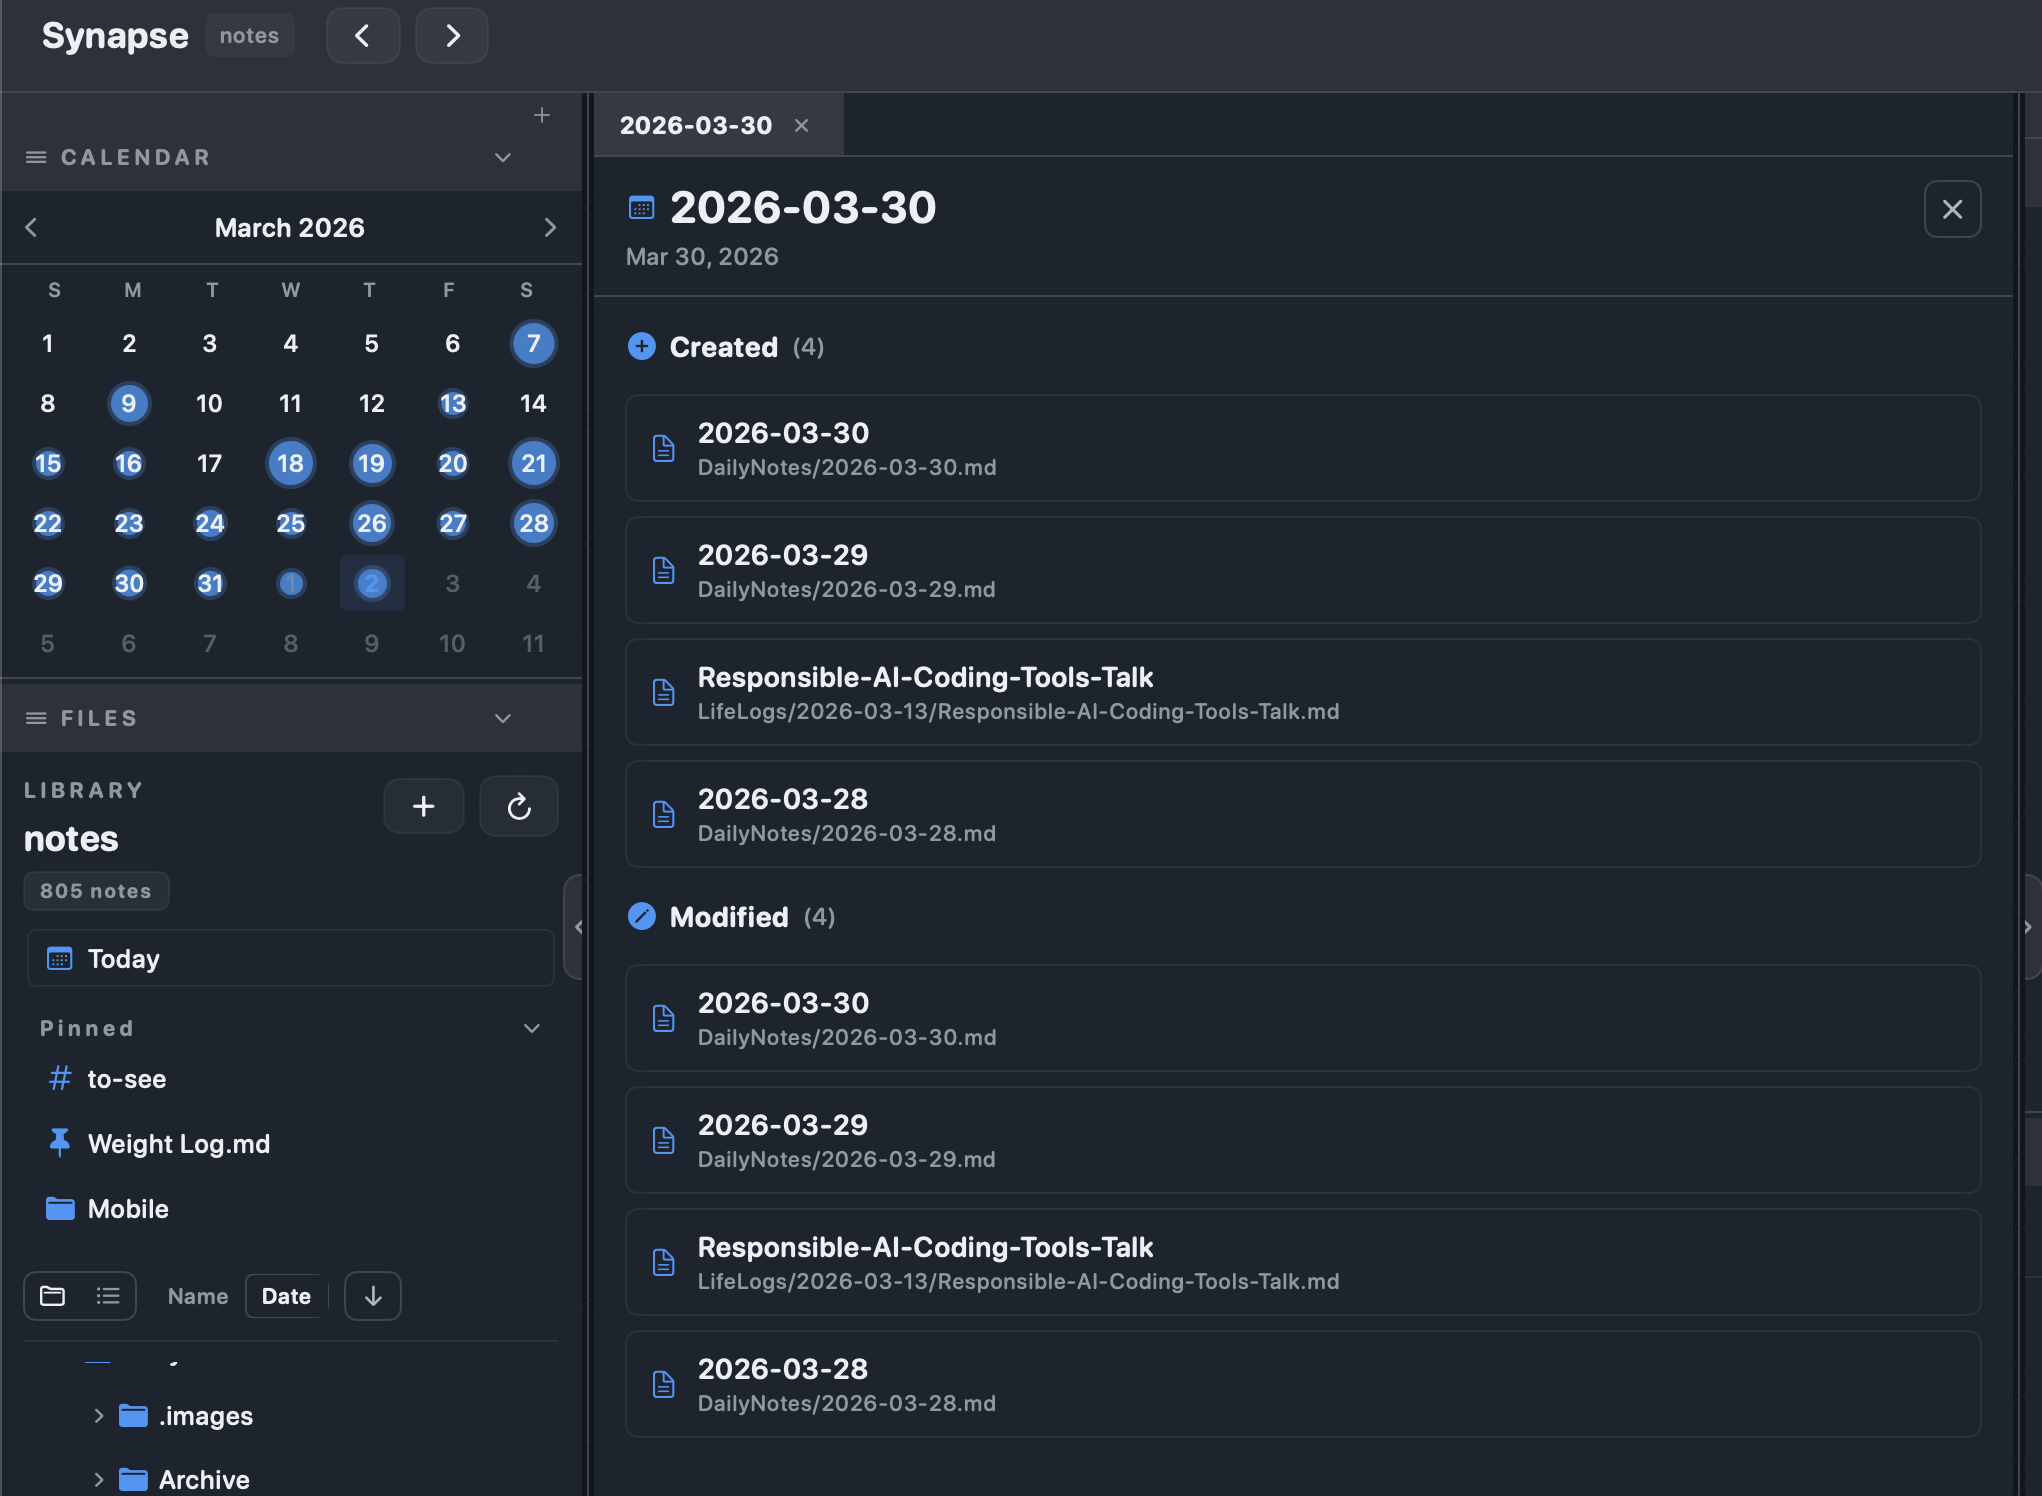Collapse the Pinned section
Viewport: 2042px width, 1496px height.
pyautogui.click(x=532, y=1029)
